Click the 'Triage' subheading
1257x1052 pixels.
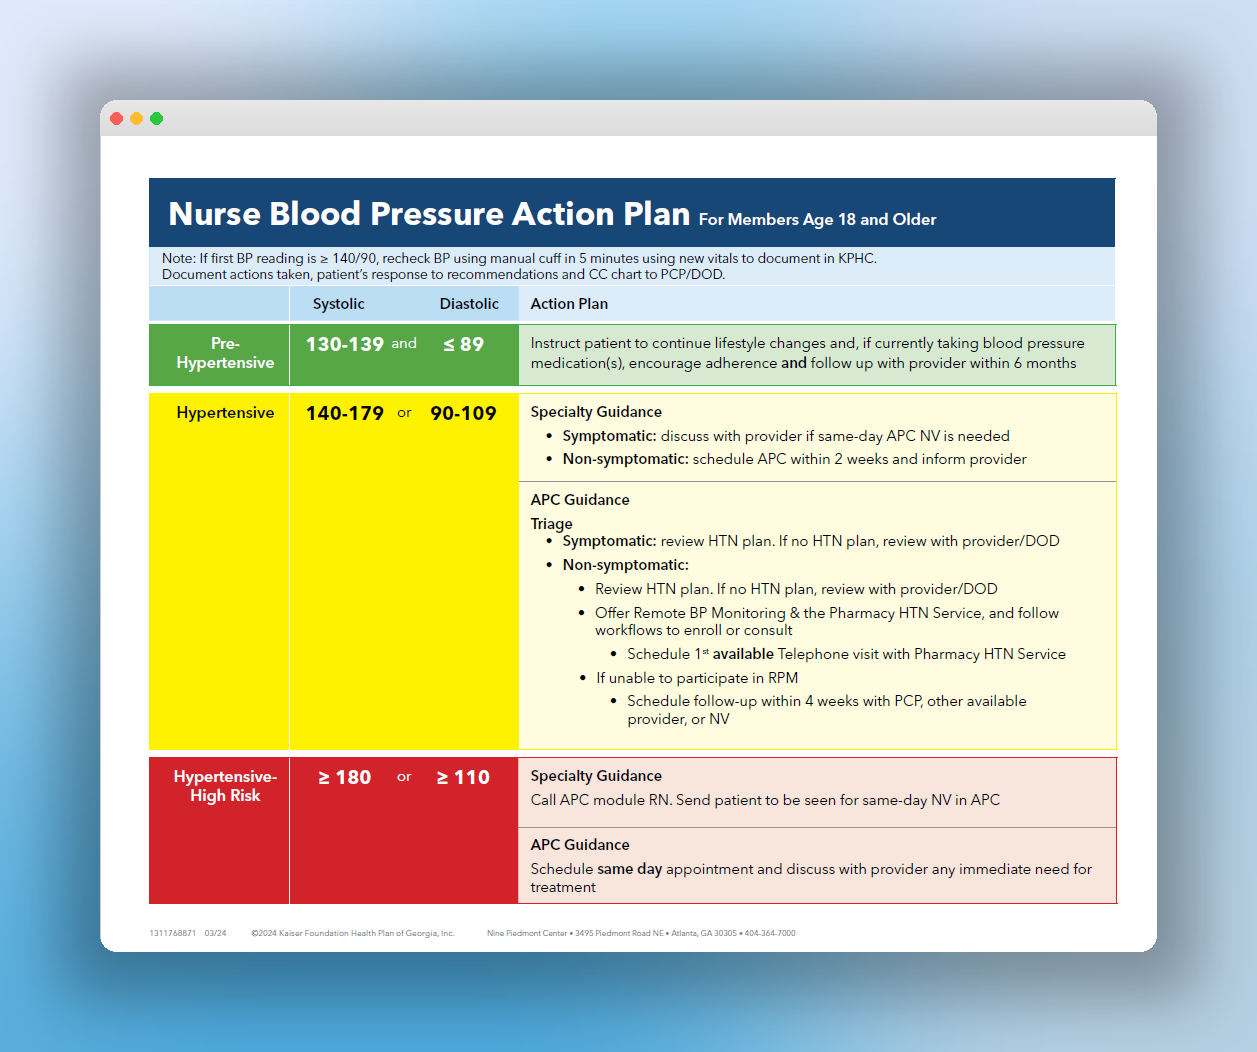(x=551, y=524)
